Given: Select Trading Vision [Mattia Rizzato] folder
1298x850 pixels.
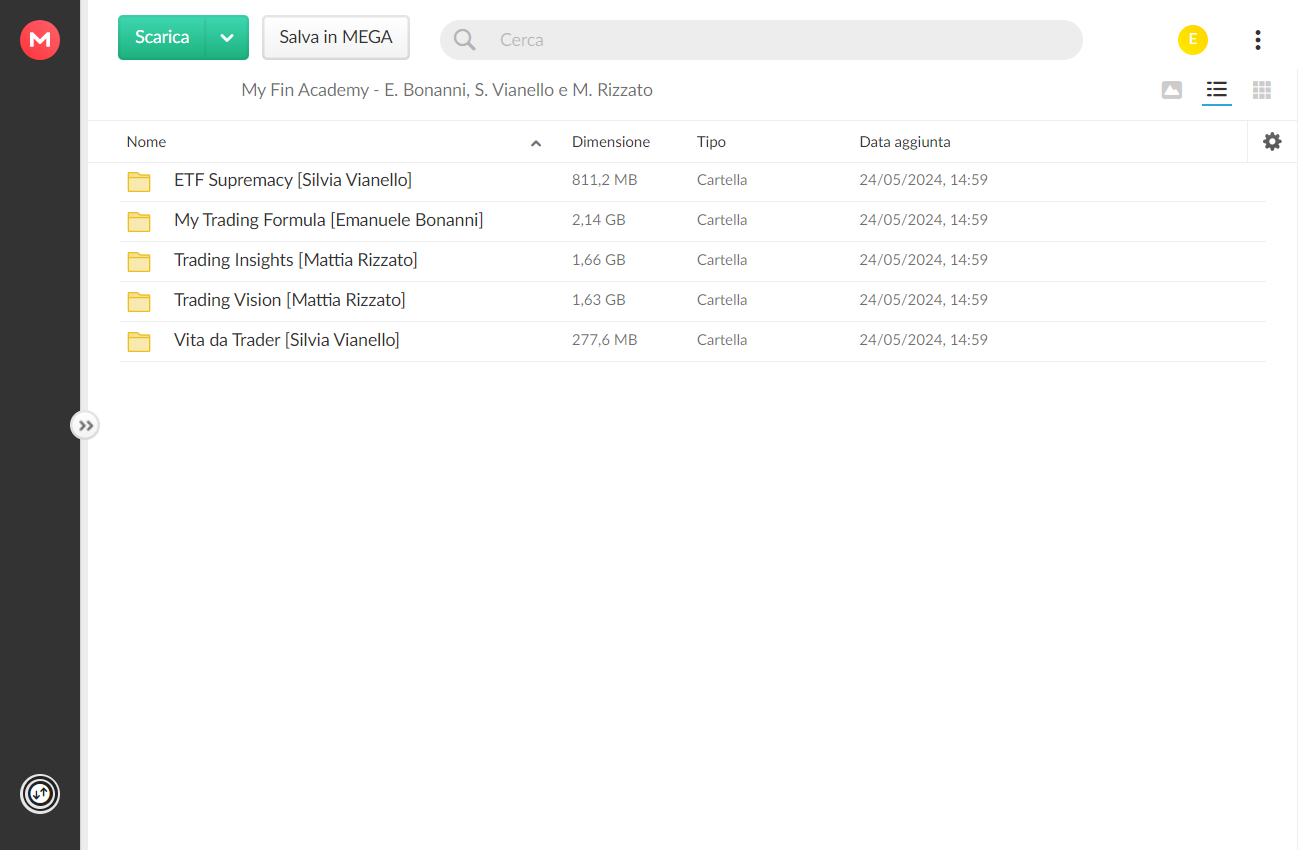Looking at the screenshot, I should point(692,300).
